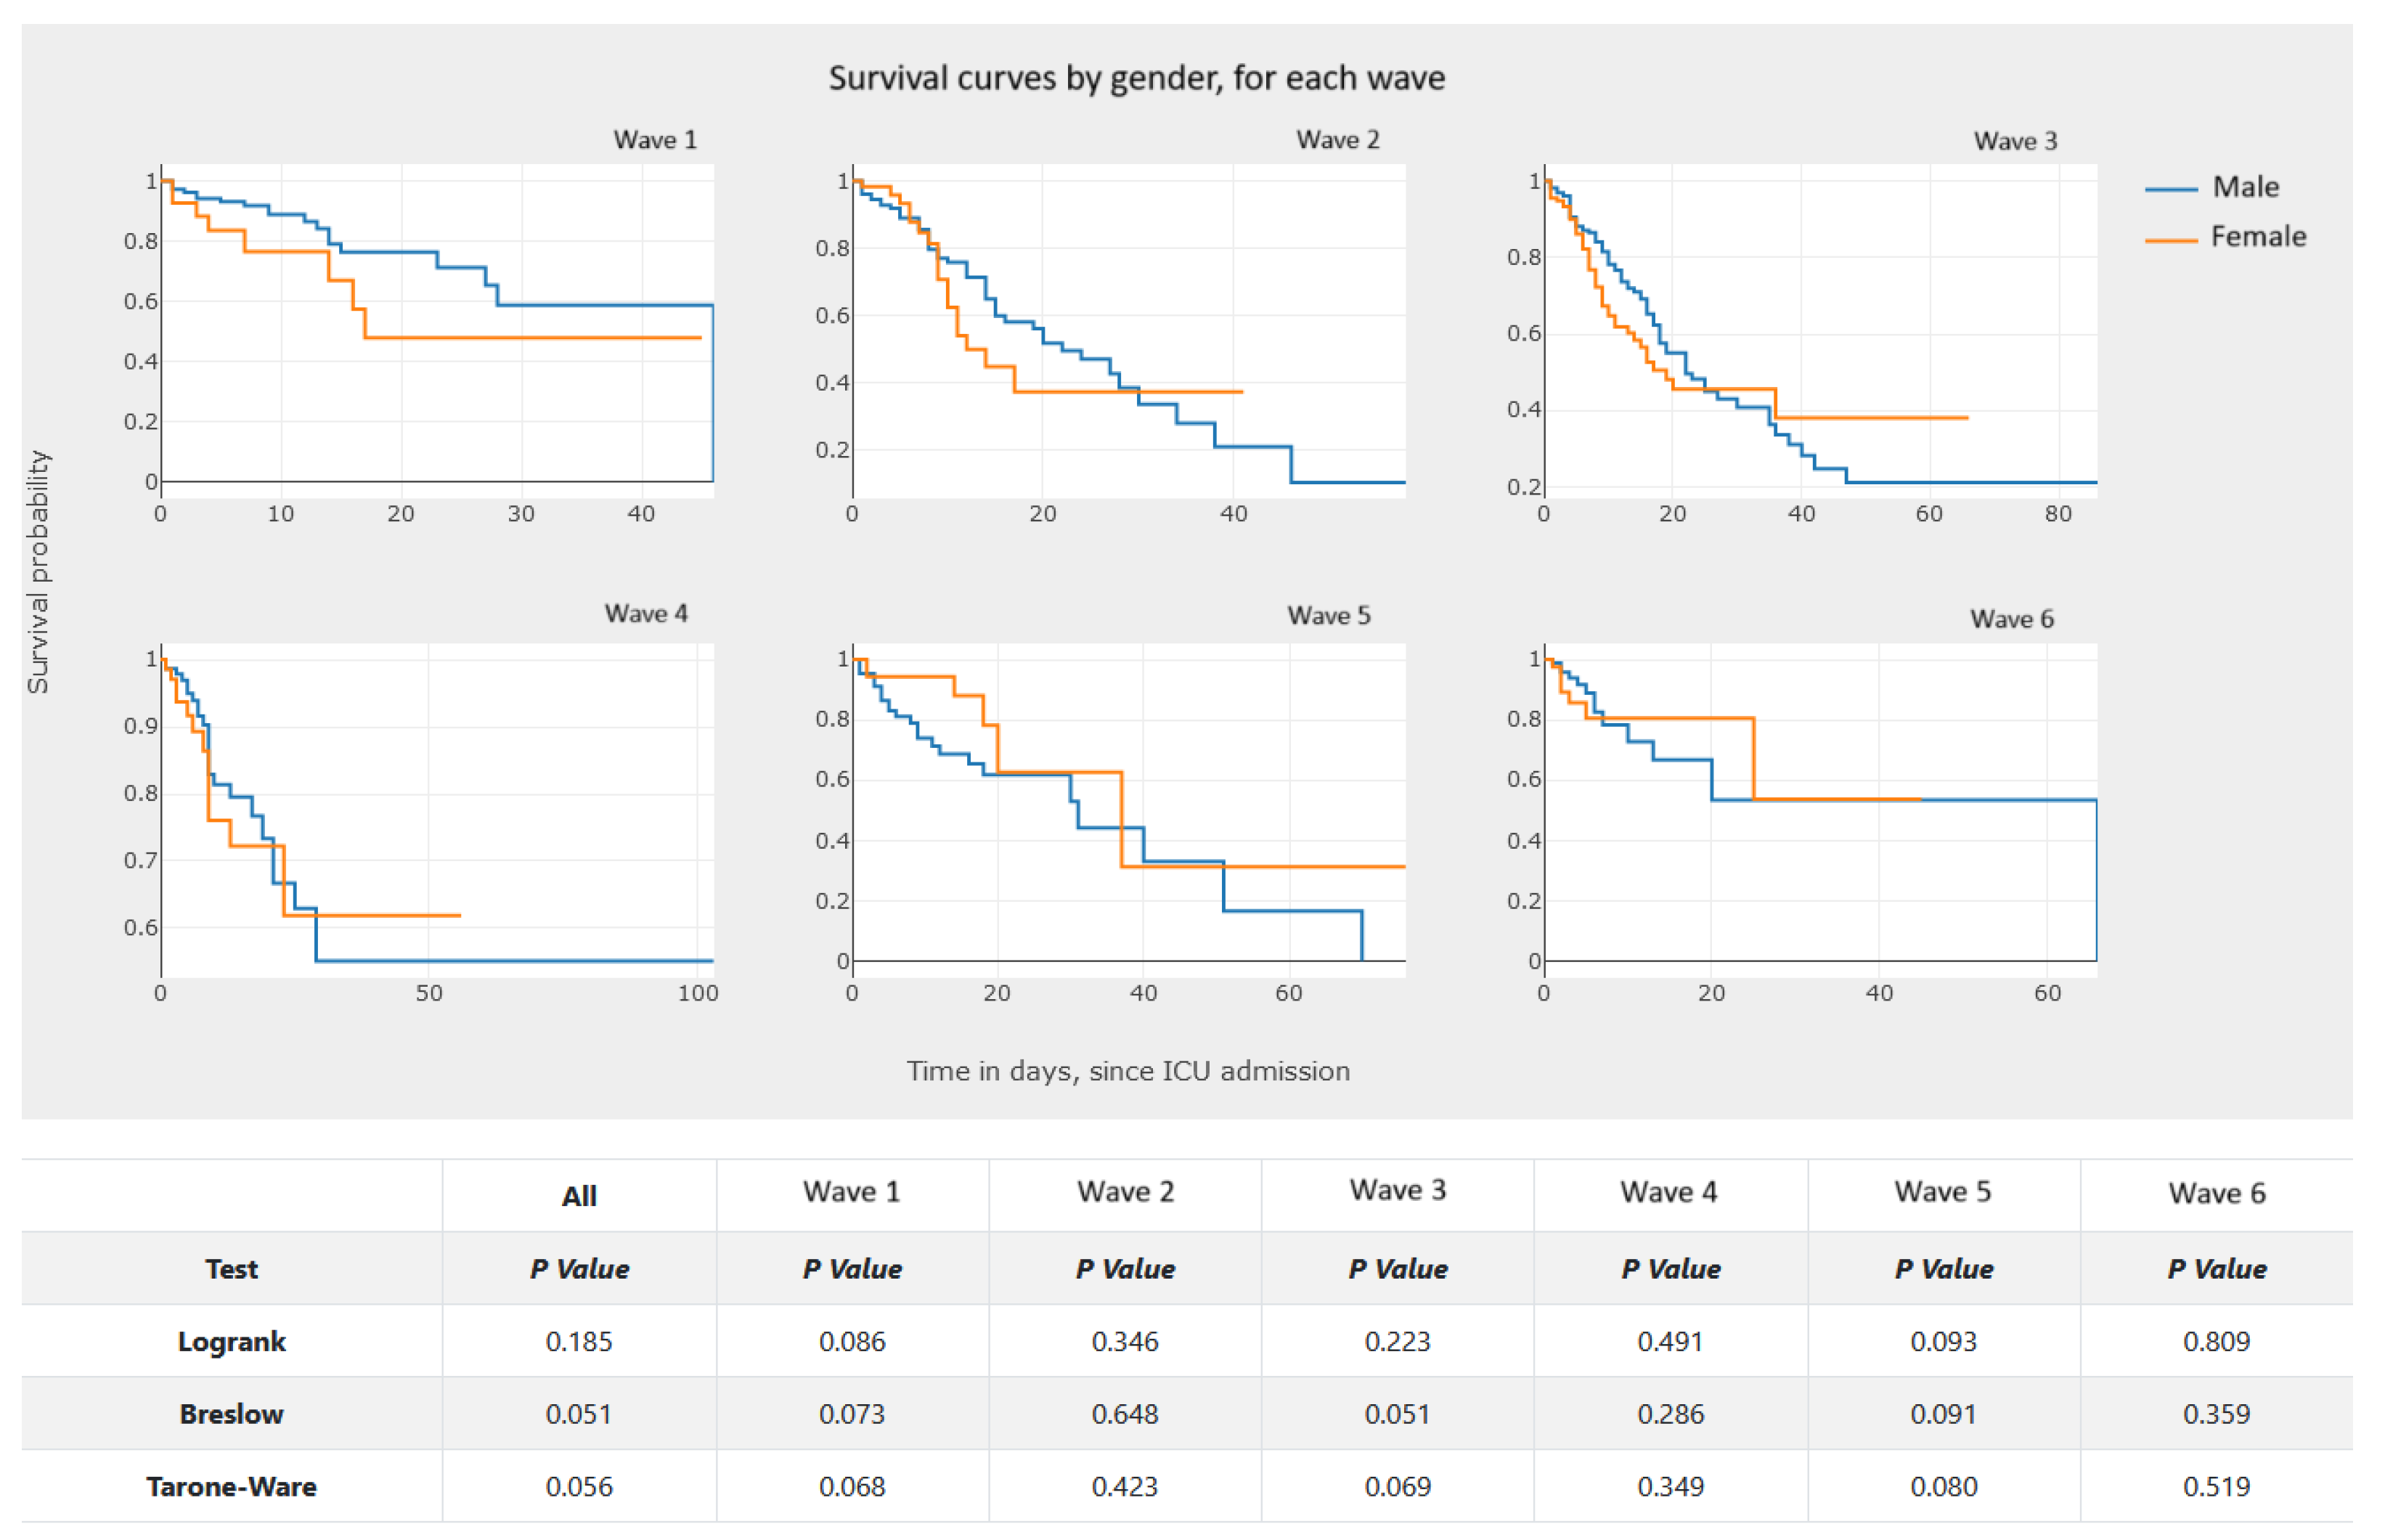Click the Wave 4 table column header
Viewport: 2385px width, 1540px height.
(1669, 1192)
